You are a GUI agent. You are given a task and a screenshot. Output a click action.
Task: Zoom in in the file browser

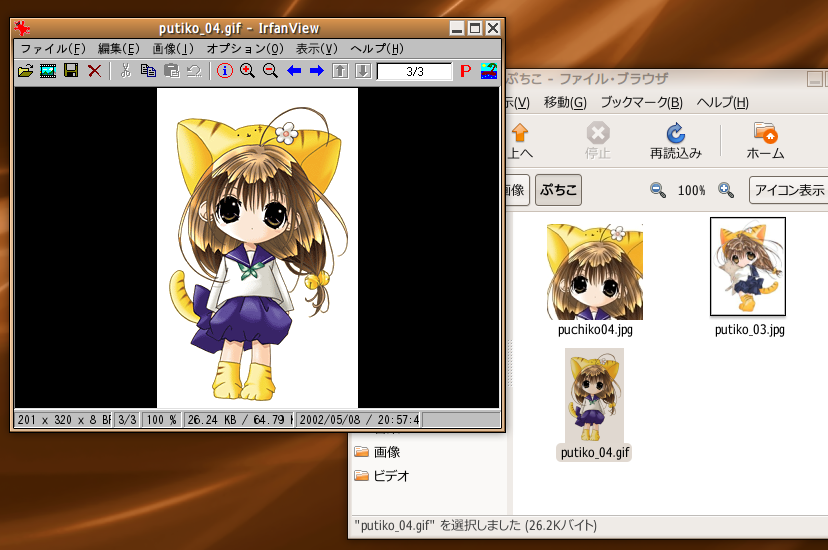click(726, 190)
